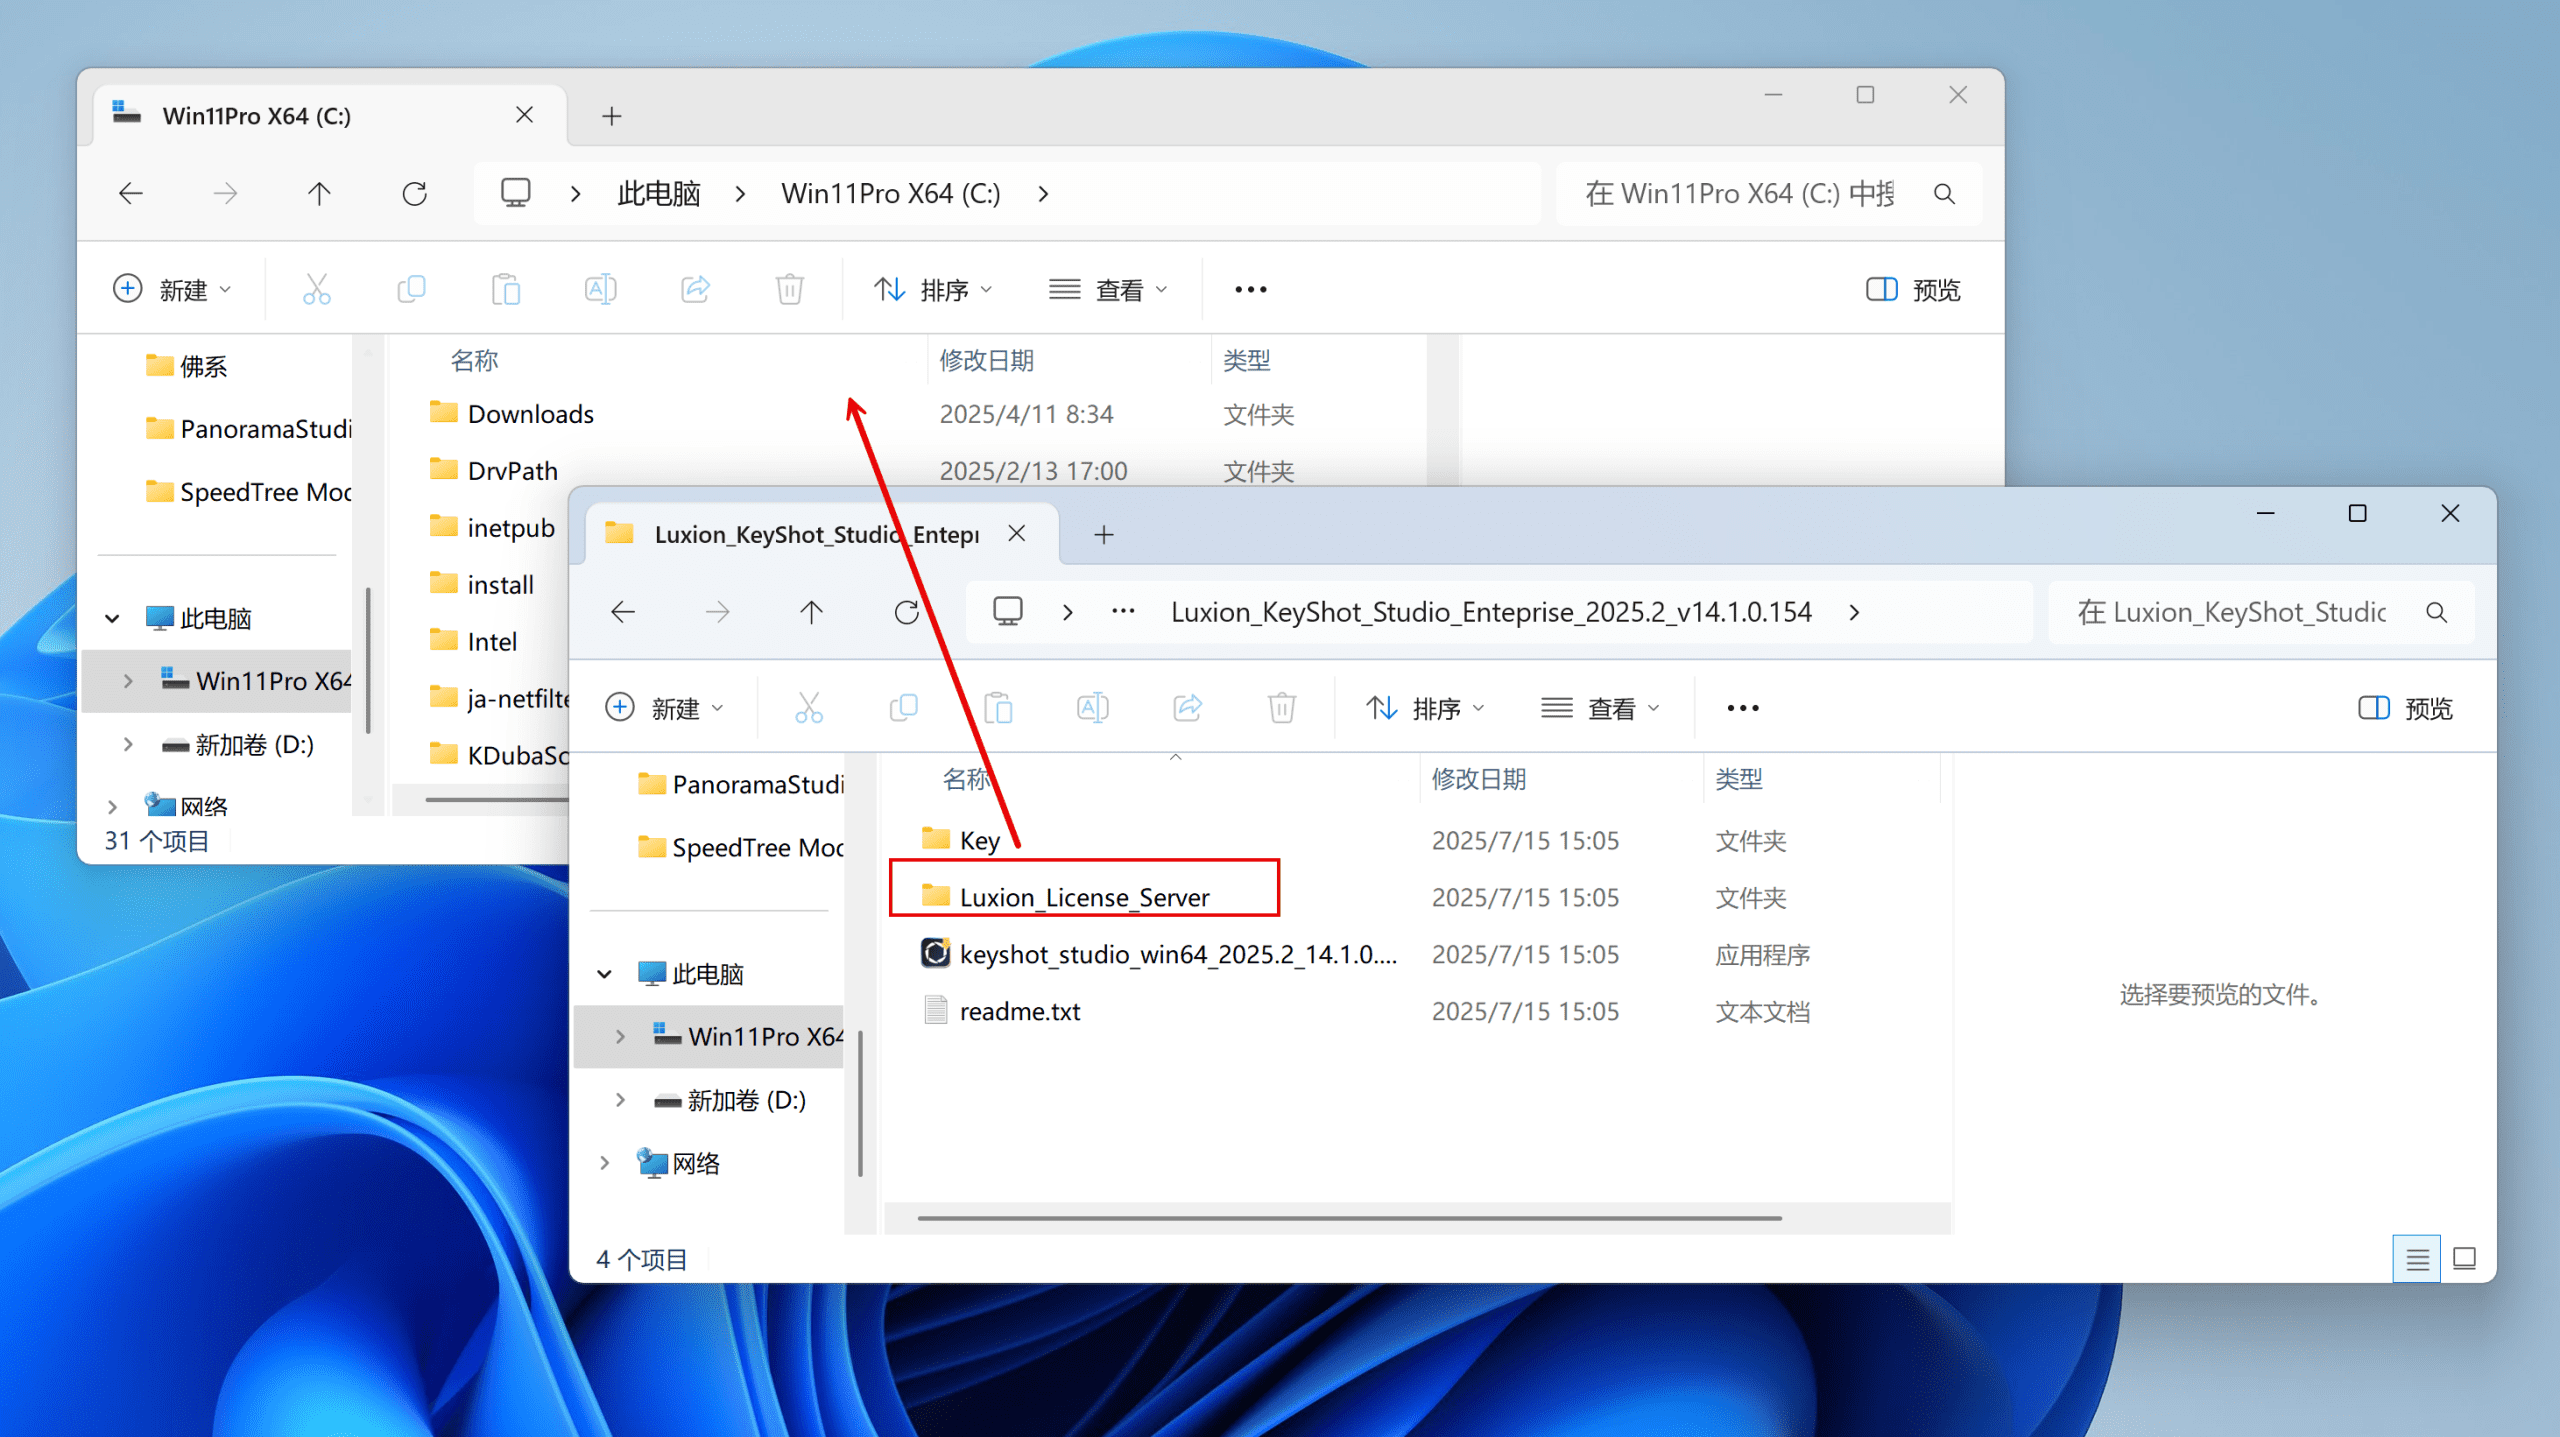Image resolution: width=2560 pixels, height=1437 pixels.
Task: Toggle the 预览 preview pane in front window
Action: 2405,708
